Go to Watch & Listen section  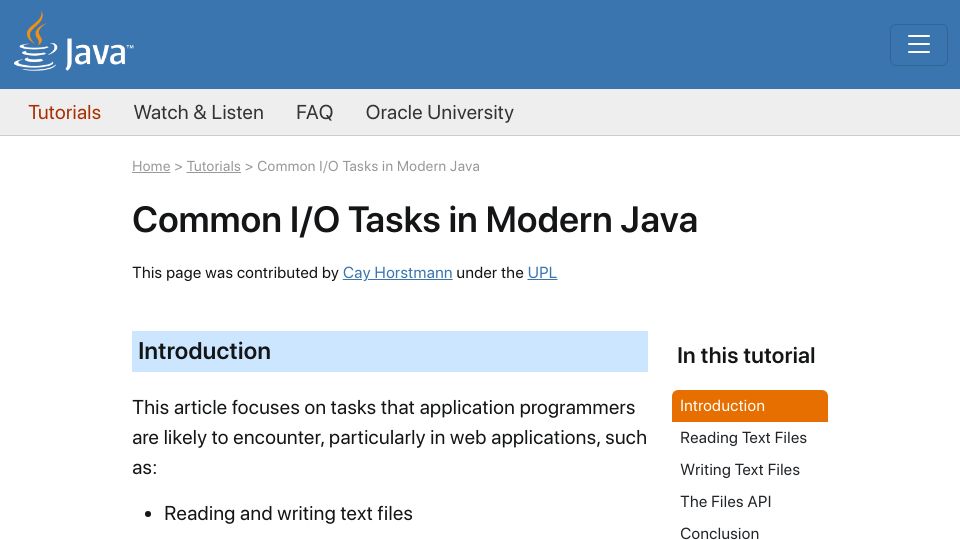pyautogui.click(x=198, y=113)
